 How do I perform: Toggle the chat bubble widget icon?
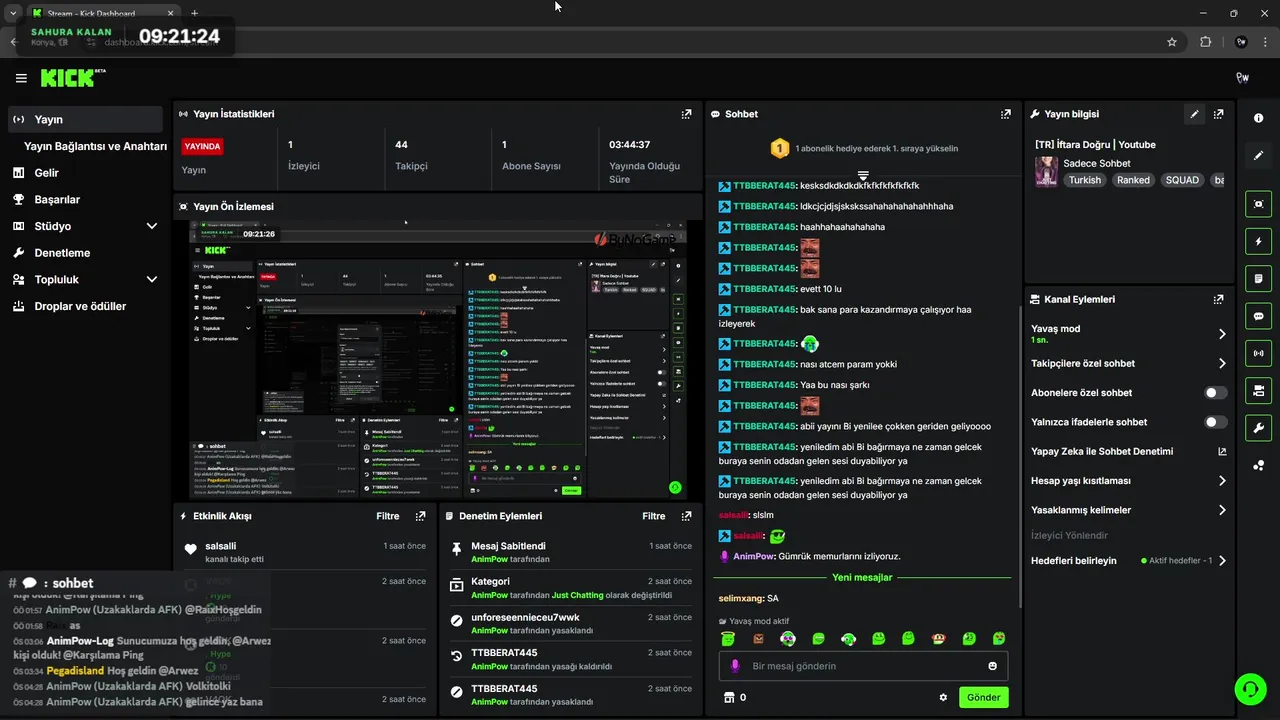click(1258, 316)
